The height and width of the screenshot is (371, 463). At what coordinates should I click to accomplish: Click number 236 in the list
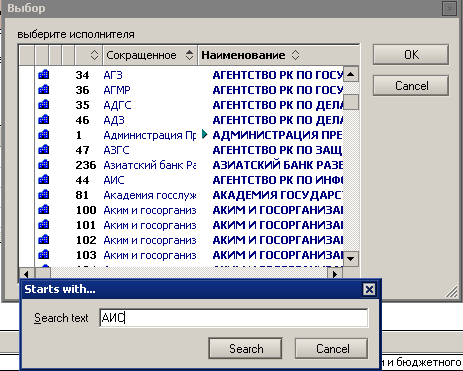pos(86,165)
